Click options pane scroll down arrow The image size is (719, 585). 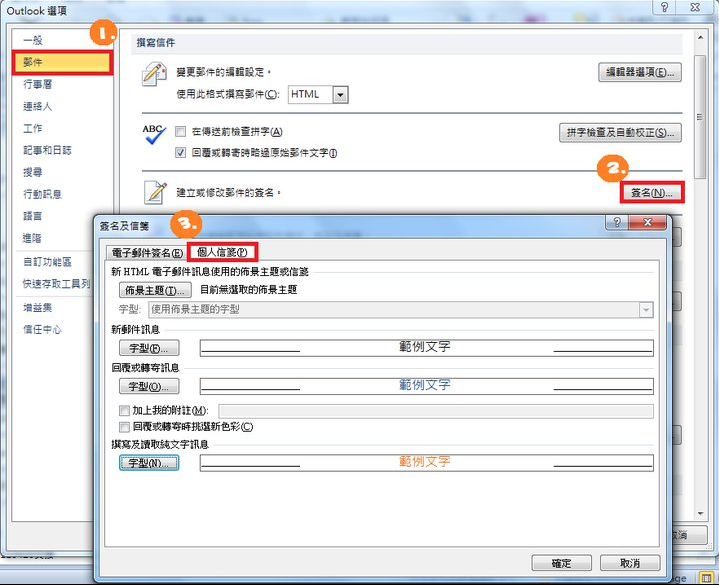(700, 513)
